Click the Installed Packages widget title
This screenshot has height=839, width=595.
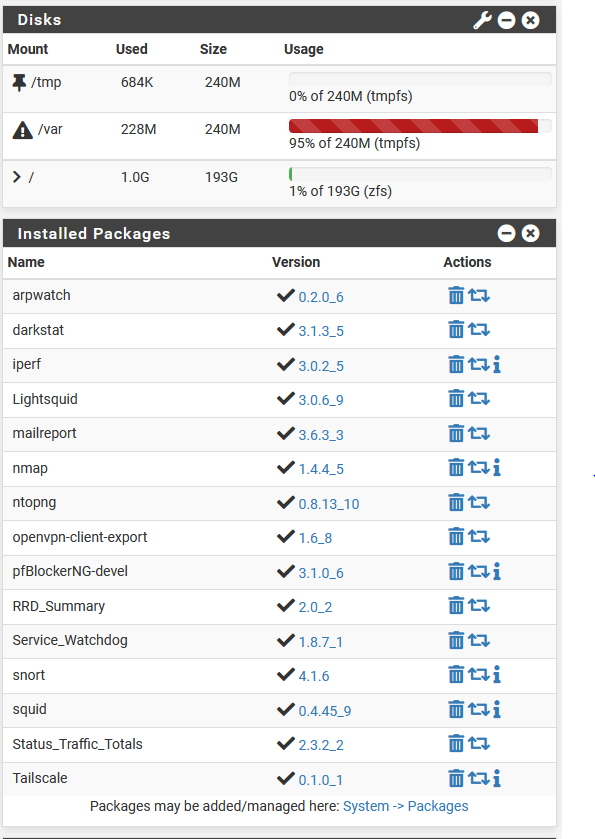coord(94,234)
